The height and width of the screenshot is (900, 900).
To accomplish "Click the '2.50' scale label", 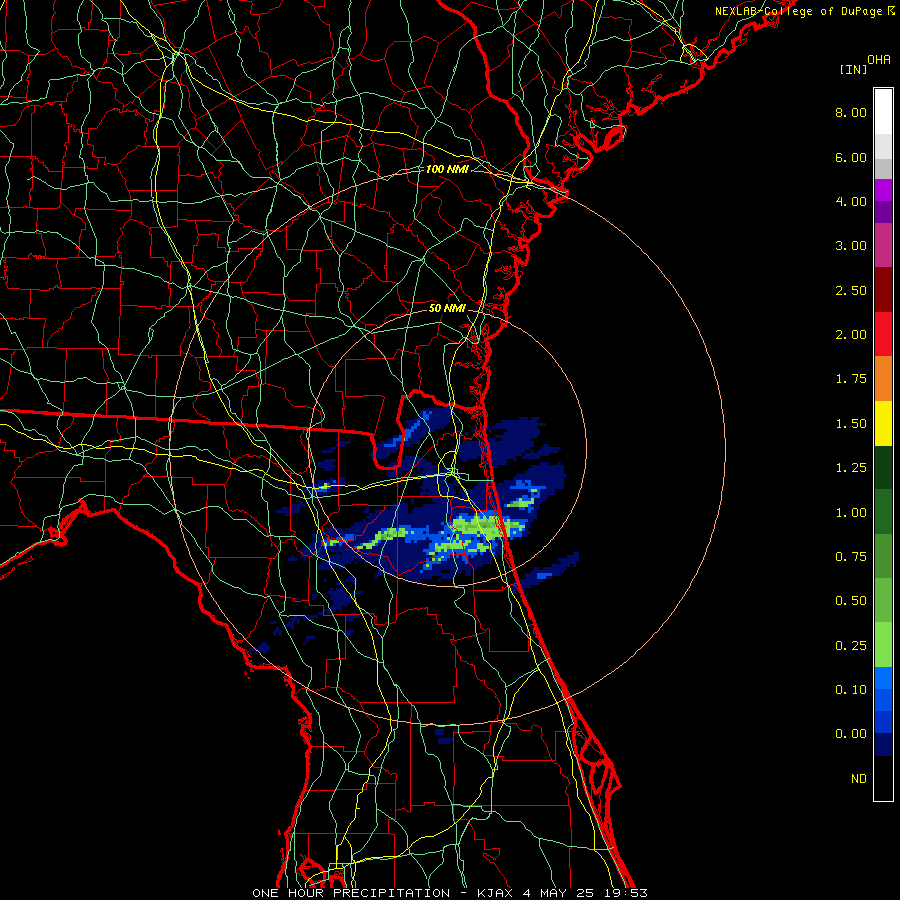I will pos(851,290).
